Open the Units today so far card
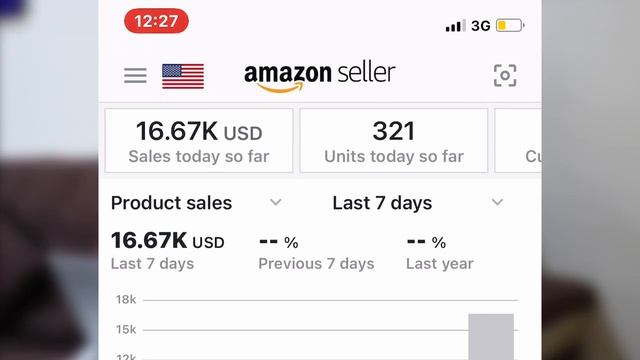The image size is (640, 360). click(394, 140)
